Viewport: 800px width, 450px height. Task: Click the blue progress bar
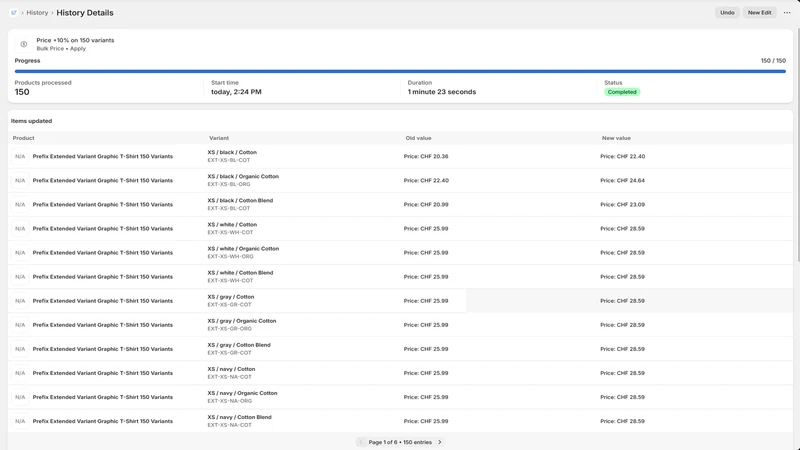point(400,71)
